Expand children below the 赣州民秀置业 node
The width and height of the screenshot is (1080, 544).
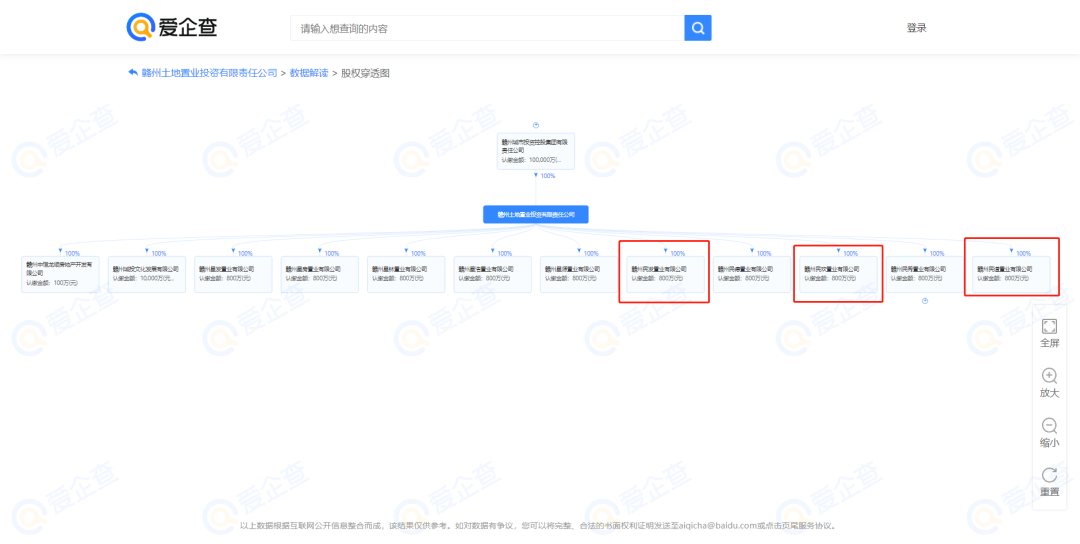click(x=924, y=301)
